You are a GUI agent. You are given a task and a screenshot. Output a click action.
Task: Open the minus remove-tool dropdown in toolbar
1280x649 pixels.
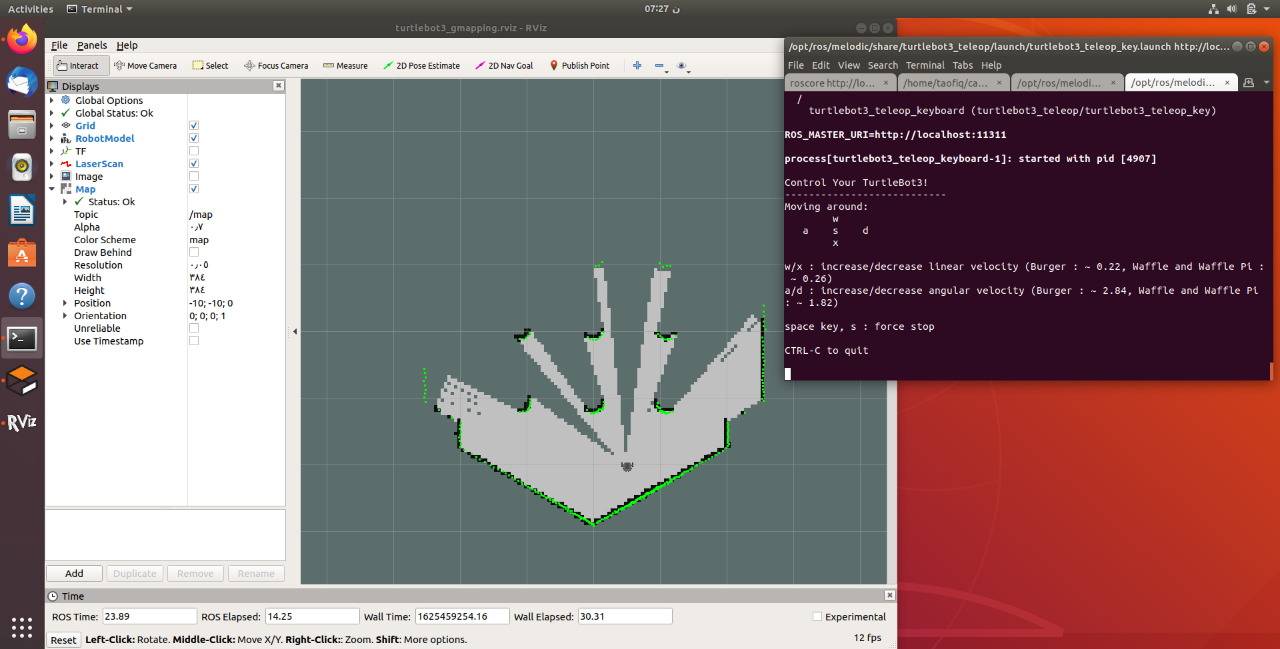pyautogui.click(x=662, y=66)
